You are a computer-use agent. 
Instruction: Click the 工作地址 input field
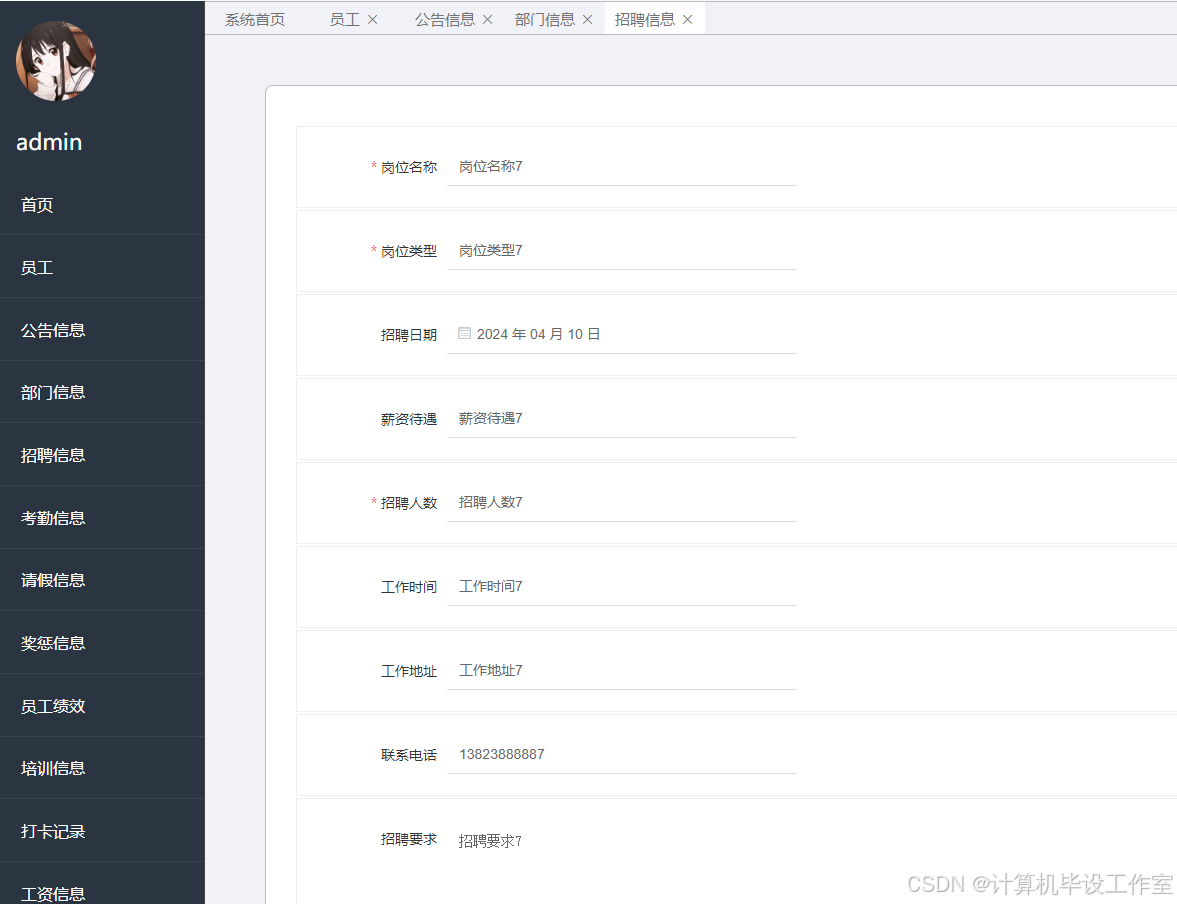(622, 670)
